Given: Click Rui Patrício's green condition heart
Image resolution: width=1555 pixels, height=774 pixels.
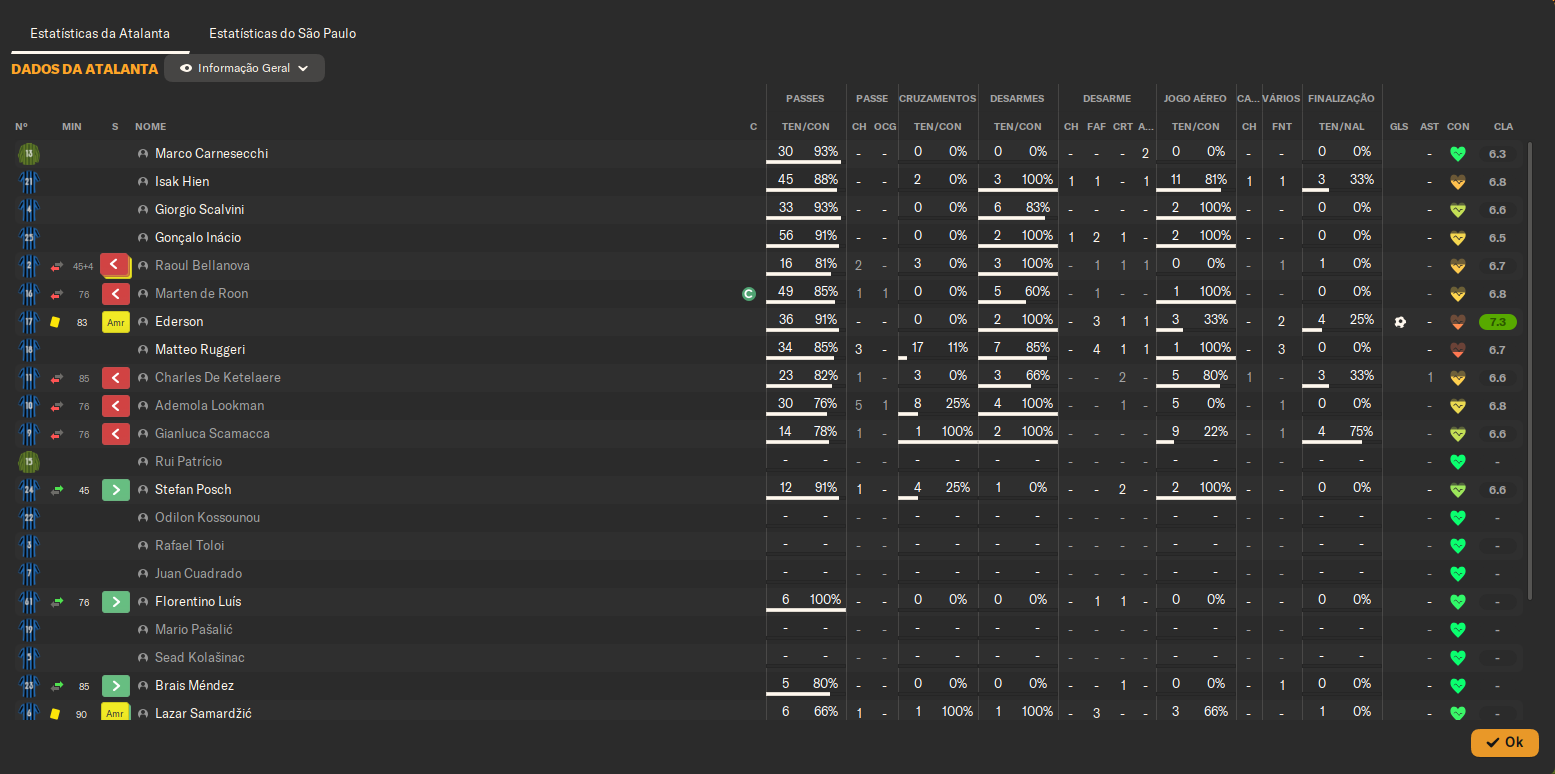Looking at the screenshot, I should point(1458,462).
